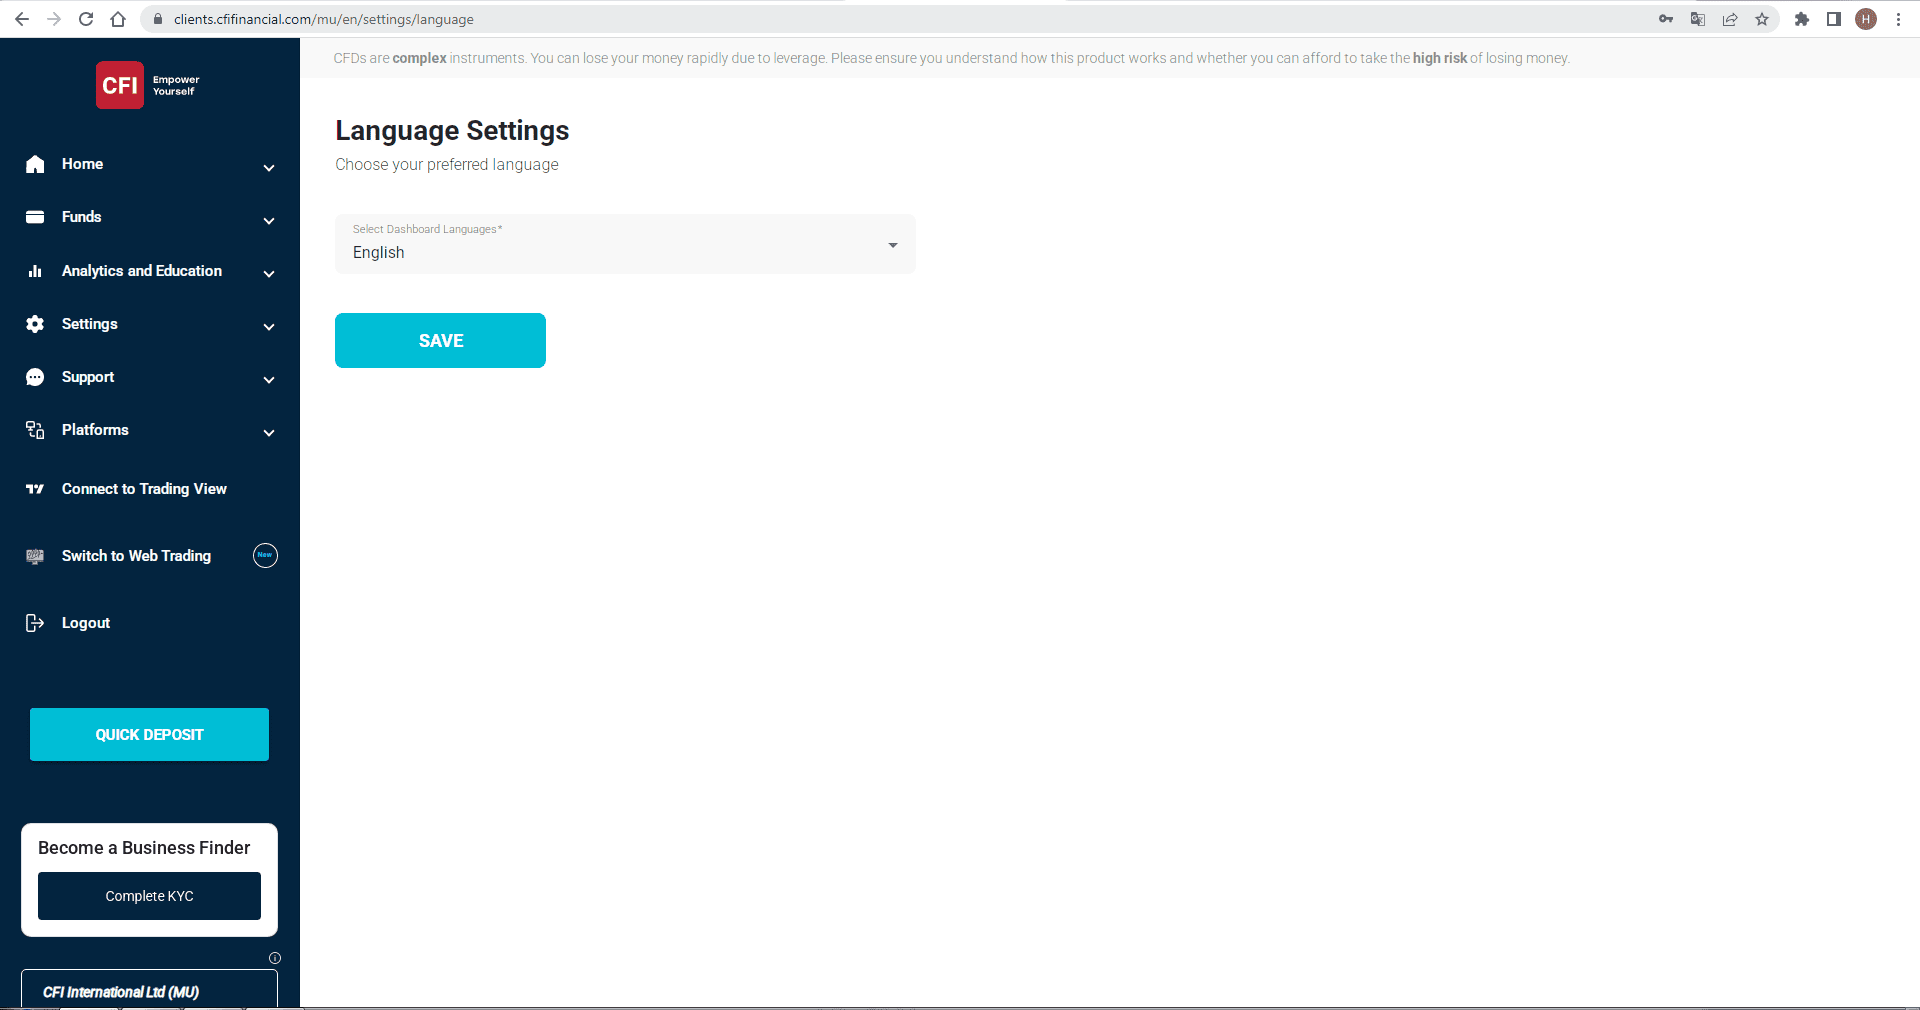Viewport: 1920px width, 1010px height.
Task: Click the Complete KYC button
Action: (x=149, y=896)
